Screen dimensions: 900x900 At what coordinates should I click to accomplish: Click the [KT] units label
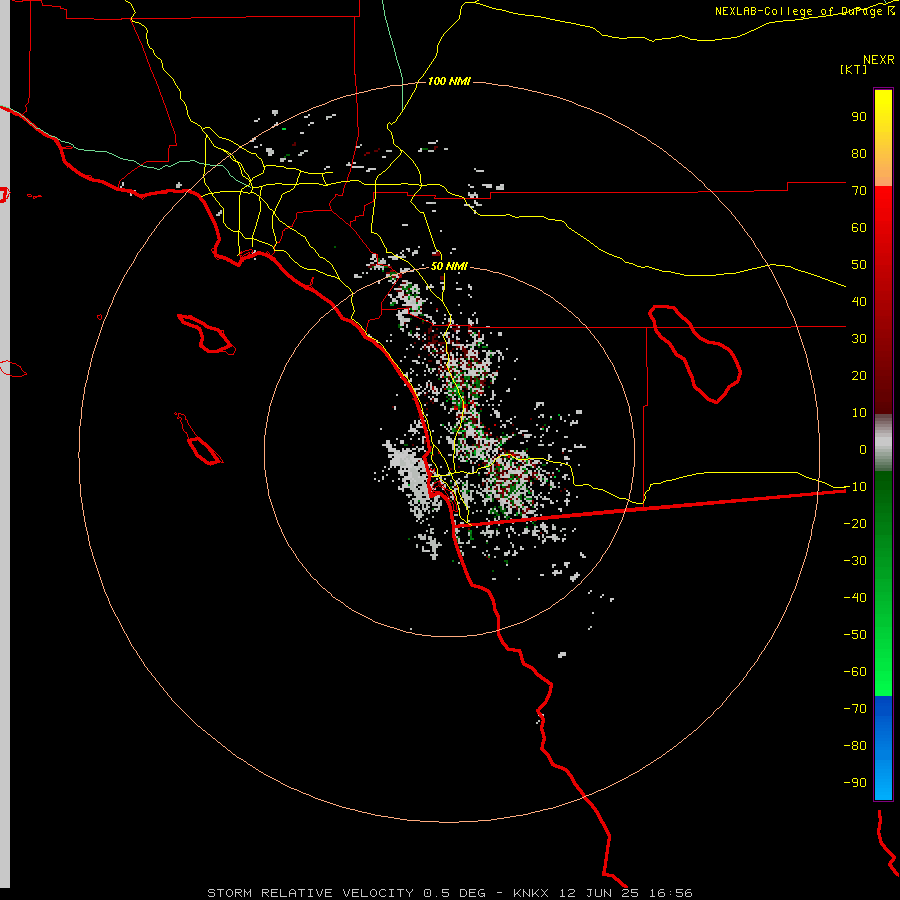click(x=853, y=69)
